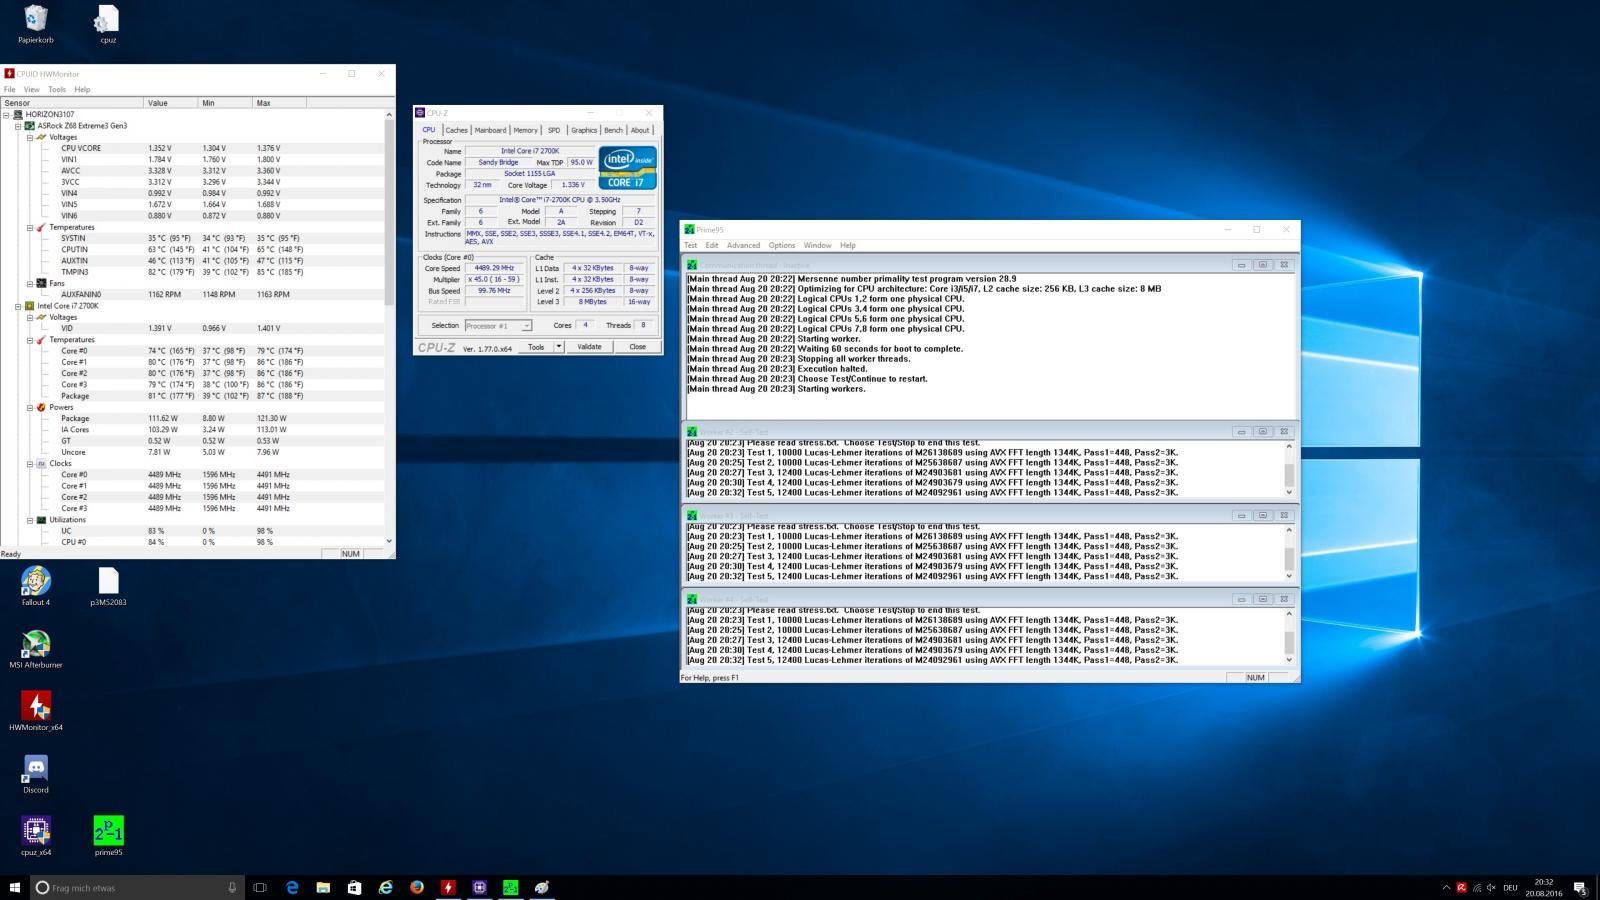Click the clock showing 20:32 in taskbar

click(x=1544, y=882)
